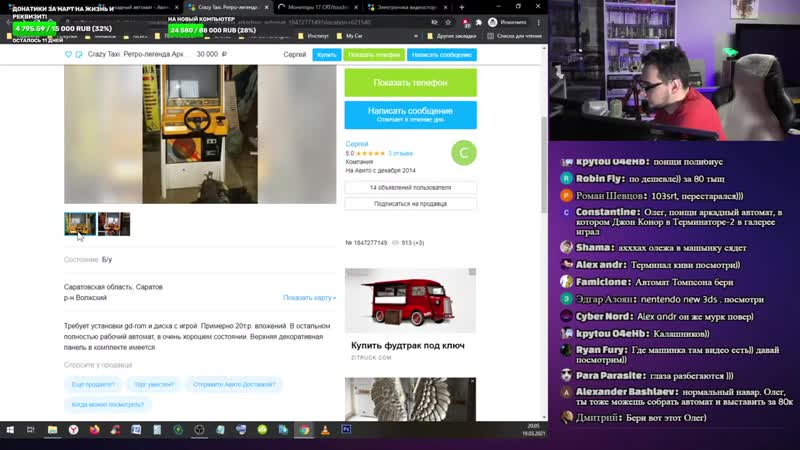This screenshot has width=800, height=450.
Task: Click the large blue 'Написать сообщение' button
Action: 410,114
